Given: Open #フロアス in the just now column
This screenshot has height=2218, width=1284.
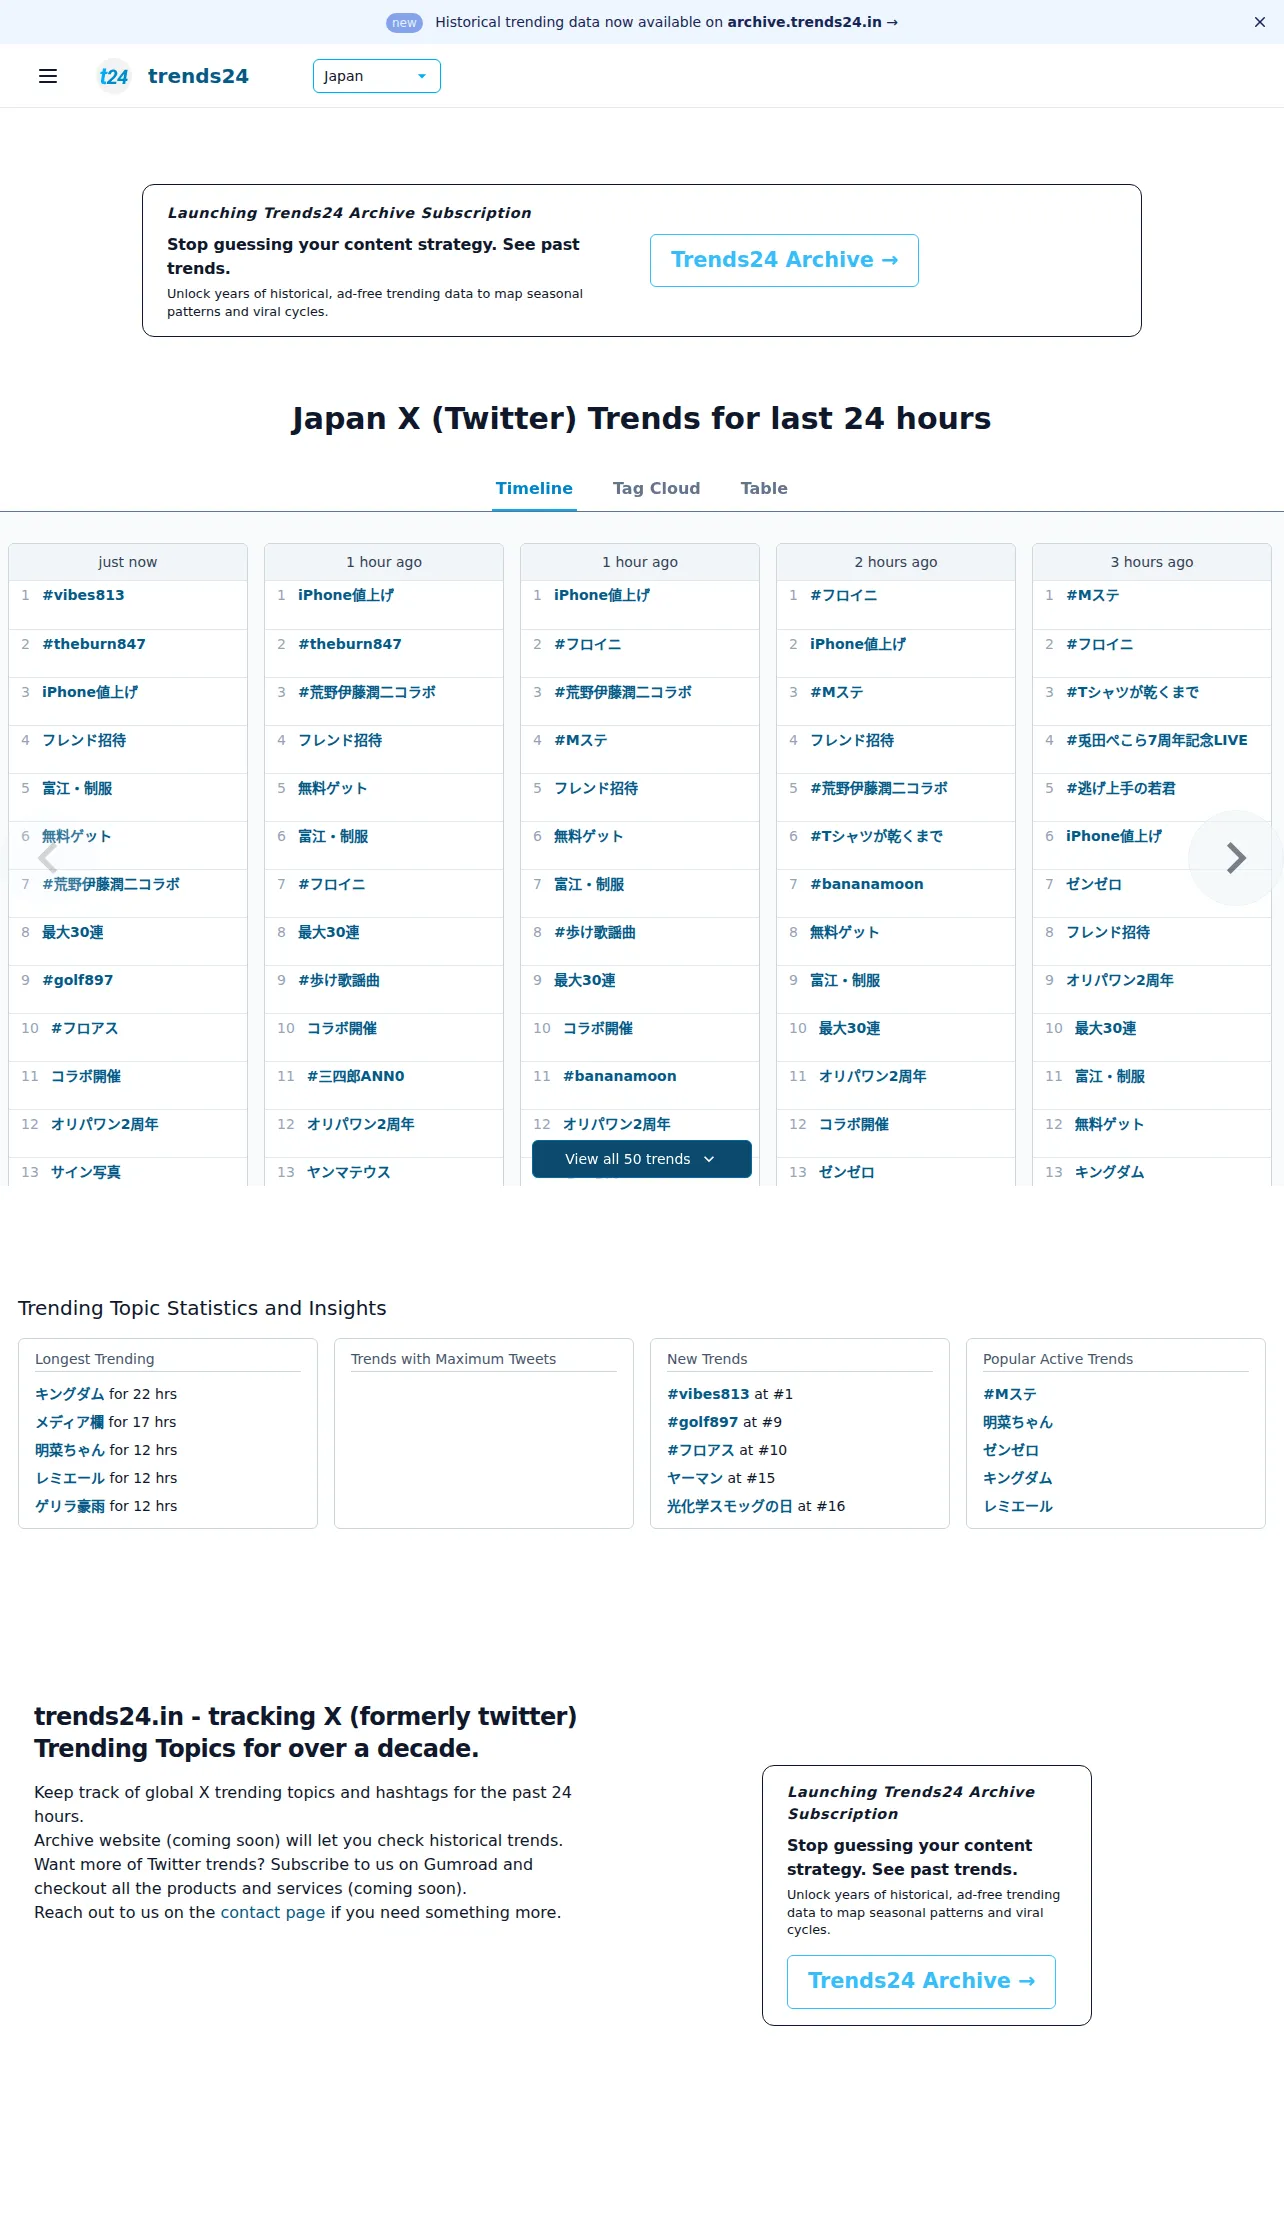Looking at the screenshot, I should [x=85, y=1028].
